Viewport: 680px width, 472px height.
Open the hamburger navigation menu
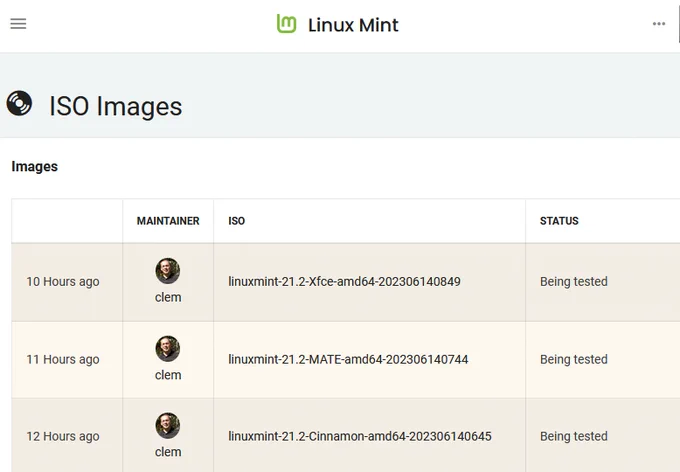pyautogui.click(x=18, y=24)
